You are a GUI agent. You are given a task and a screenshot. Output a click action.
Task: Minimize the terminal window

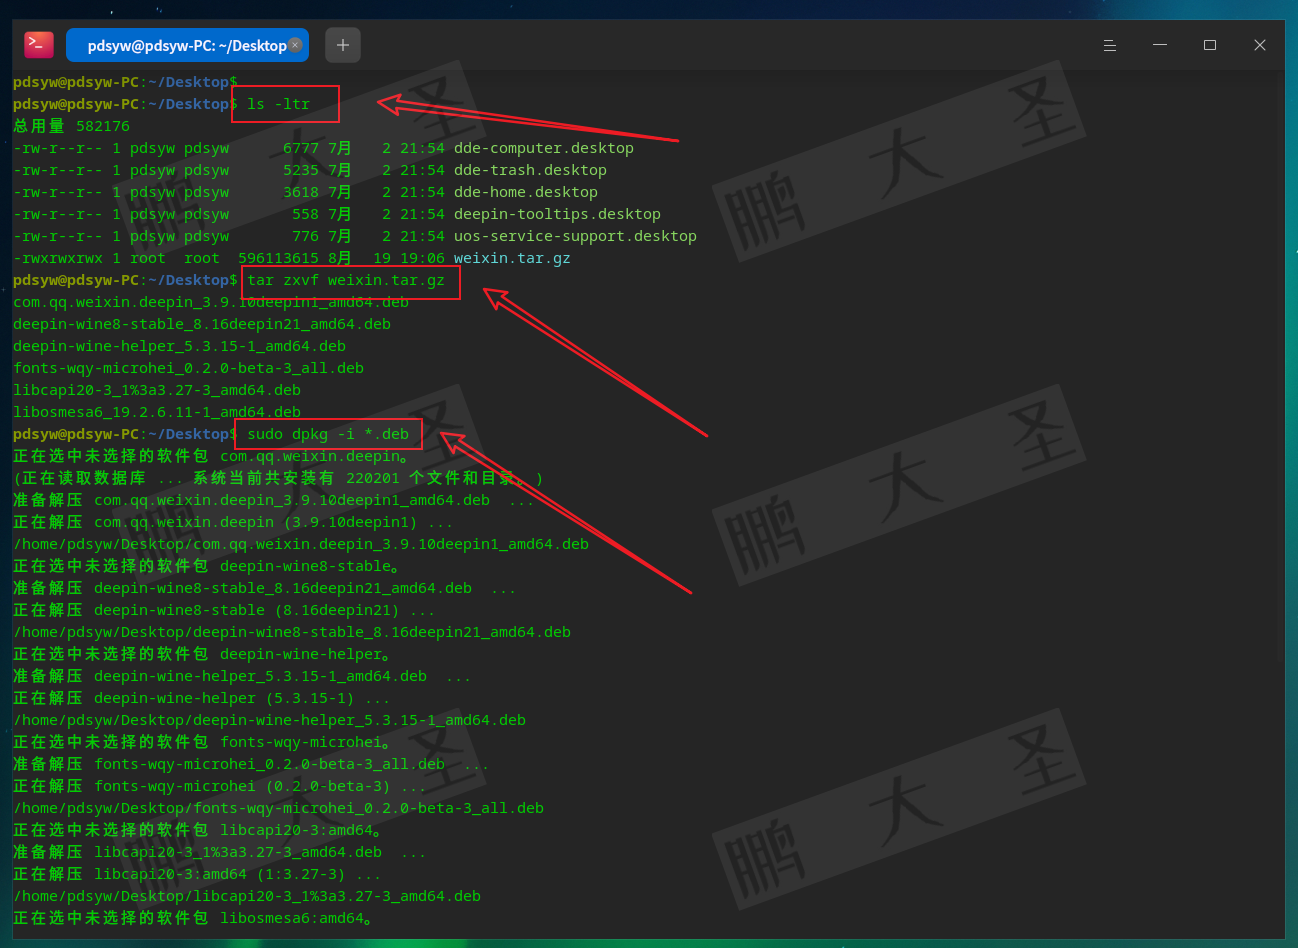[1160, 45]
